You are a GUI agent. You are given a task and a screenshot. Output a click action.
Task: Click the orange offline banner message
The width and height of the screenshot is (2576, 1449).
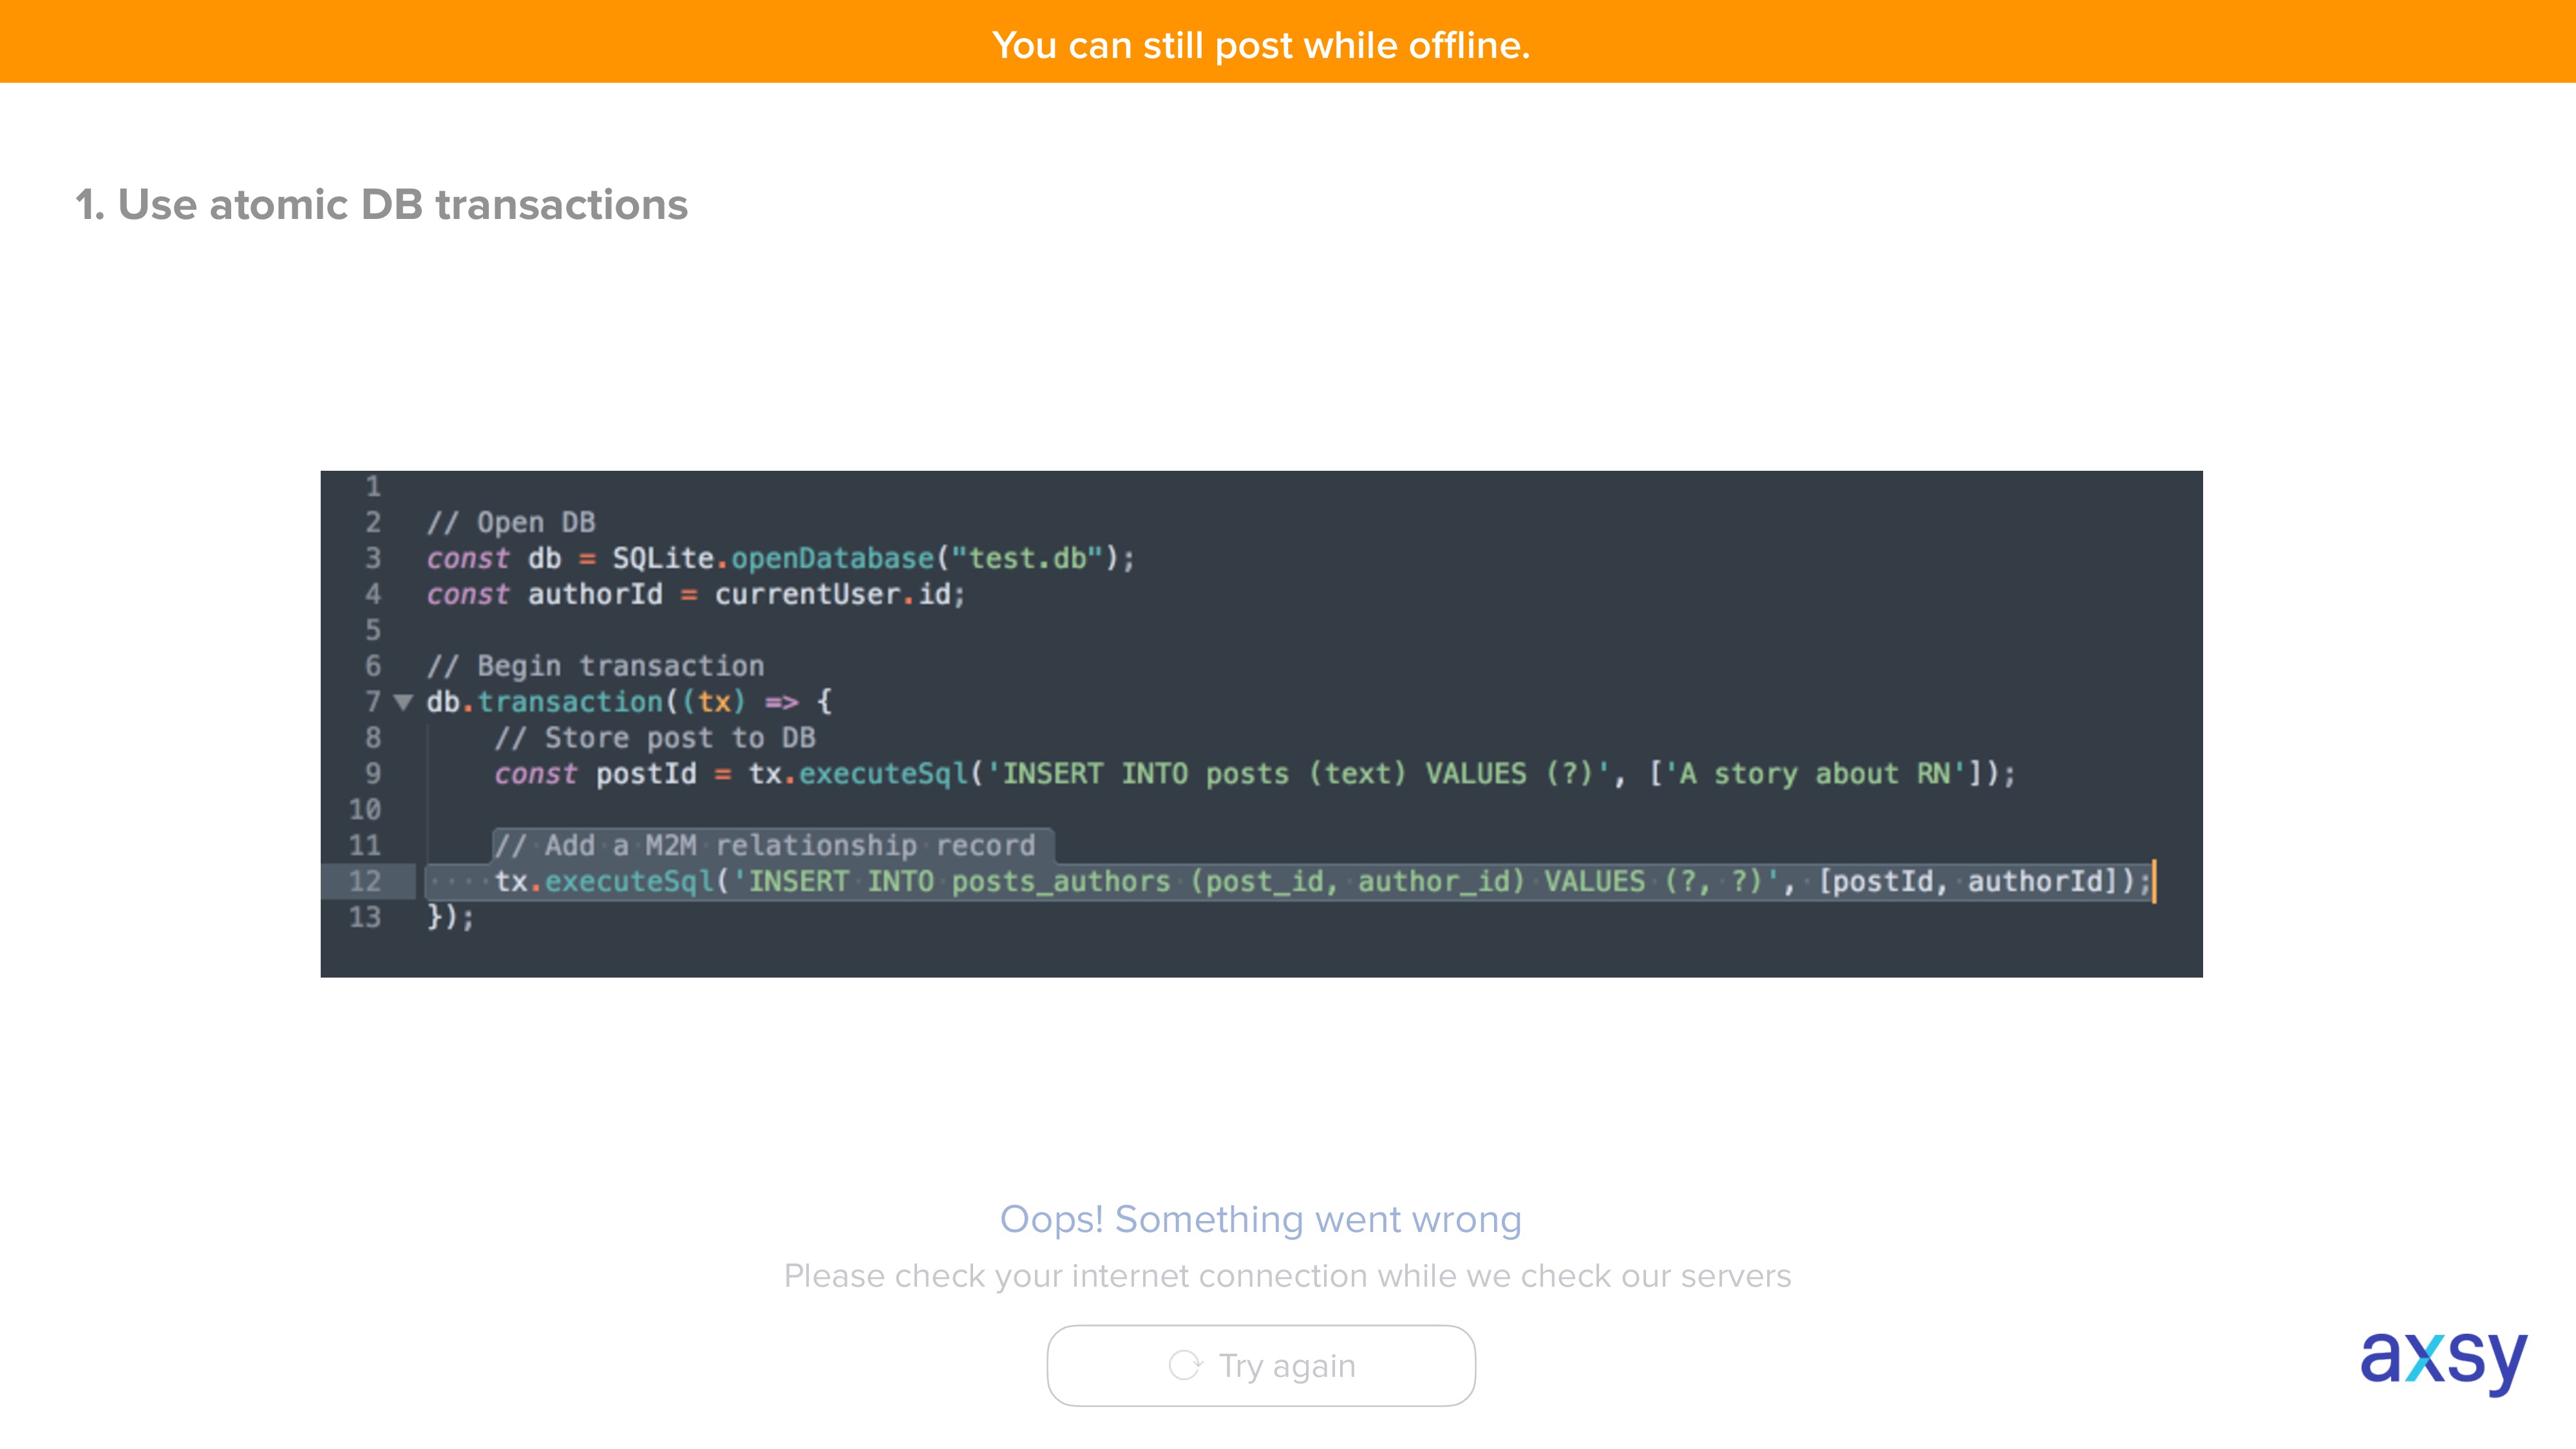(x=1260, y=45)
